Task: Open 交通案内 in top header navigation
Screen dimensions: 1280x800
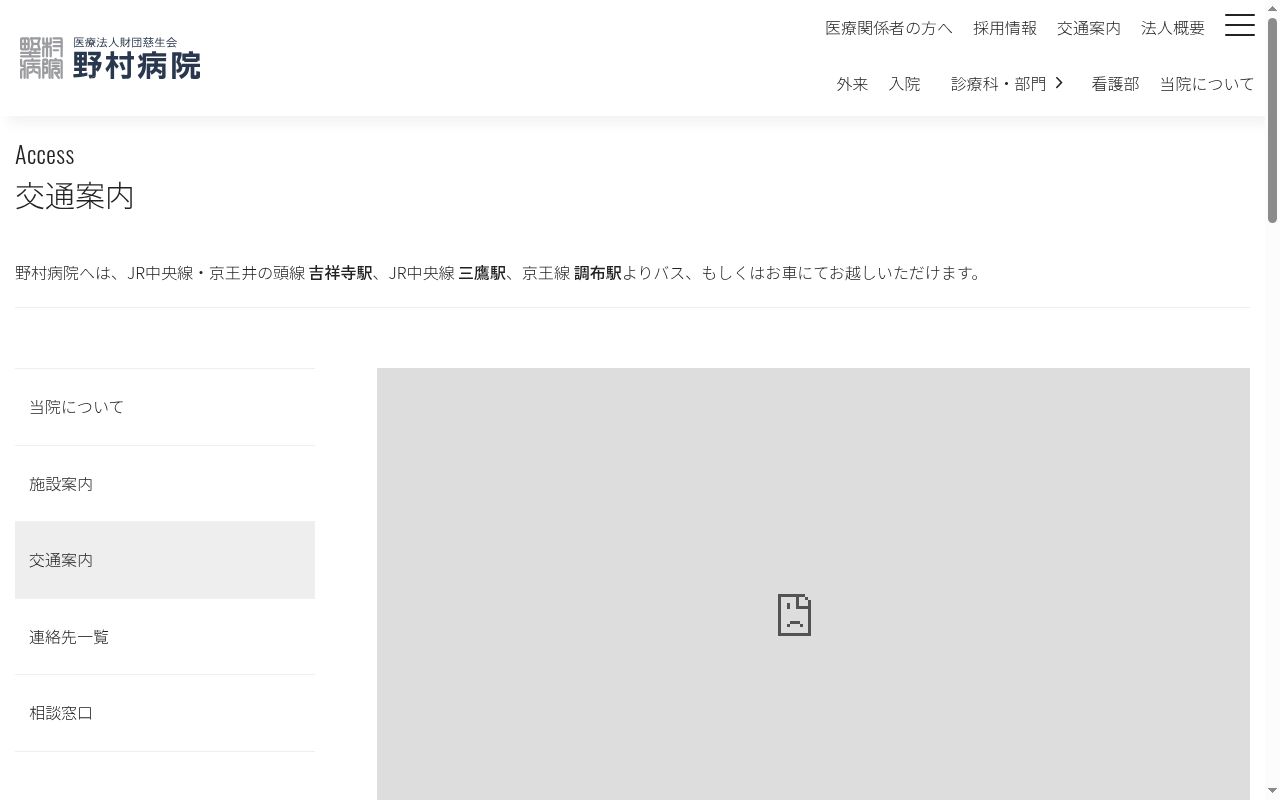Action: [1089, 28]
